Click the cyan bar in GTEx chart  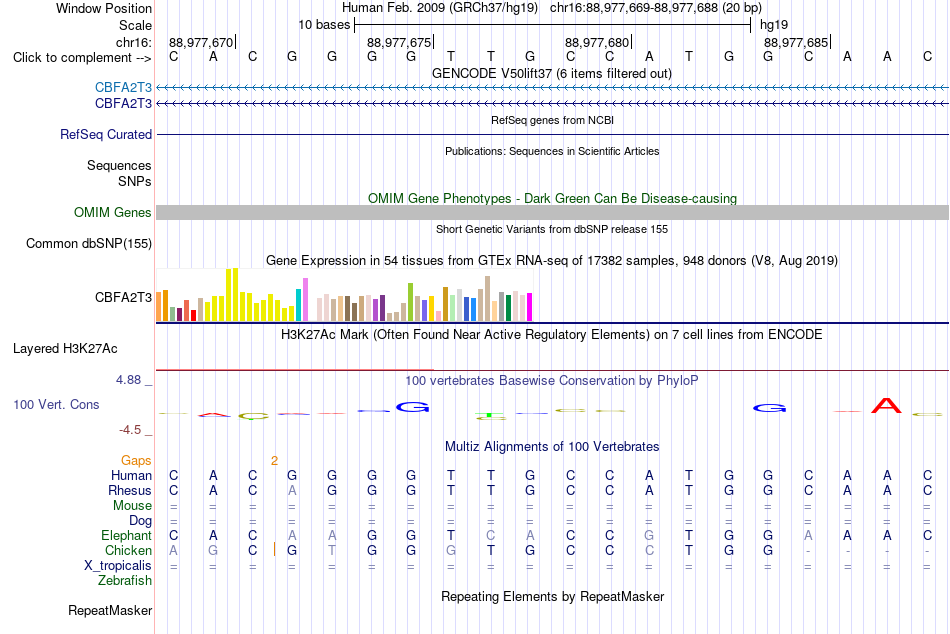pyautogui.click(x=298, y=305)
